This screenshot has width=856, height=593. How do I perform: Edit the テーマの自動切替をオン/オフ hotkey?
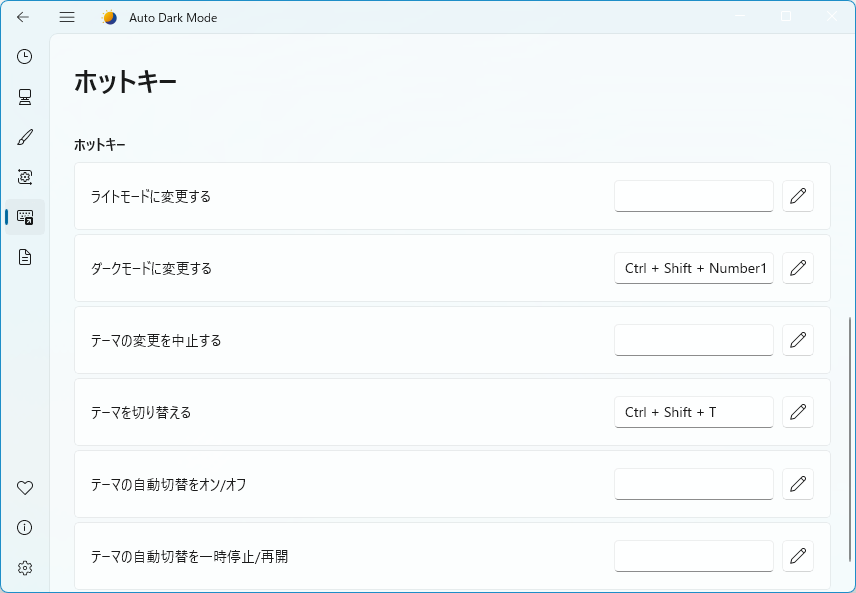pyautogui.click(x=797, y=484)
